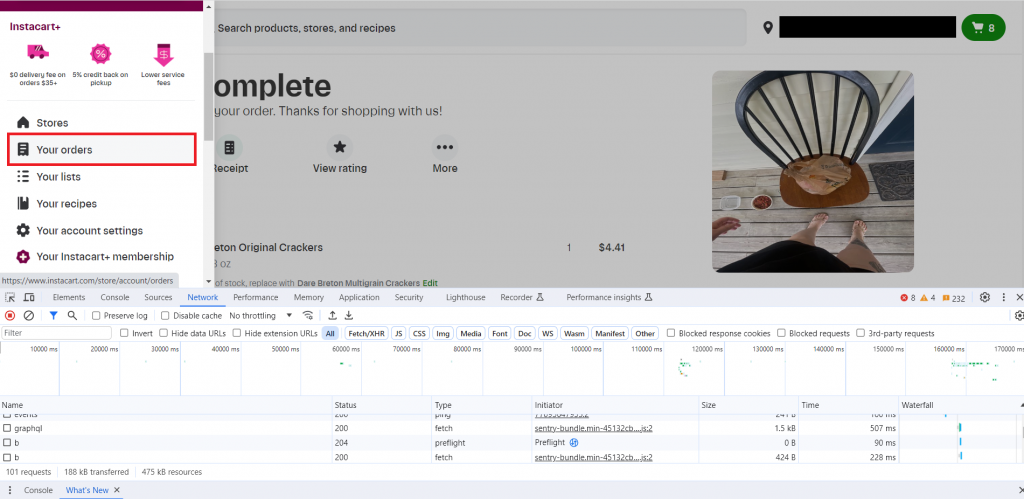Screen dimensions: 1024x499
Task: Close the What's New drawer tab
Action: pos(117,490)
